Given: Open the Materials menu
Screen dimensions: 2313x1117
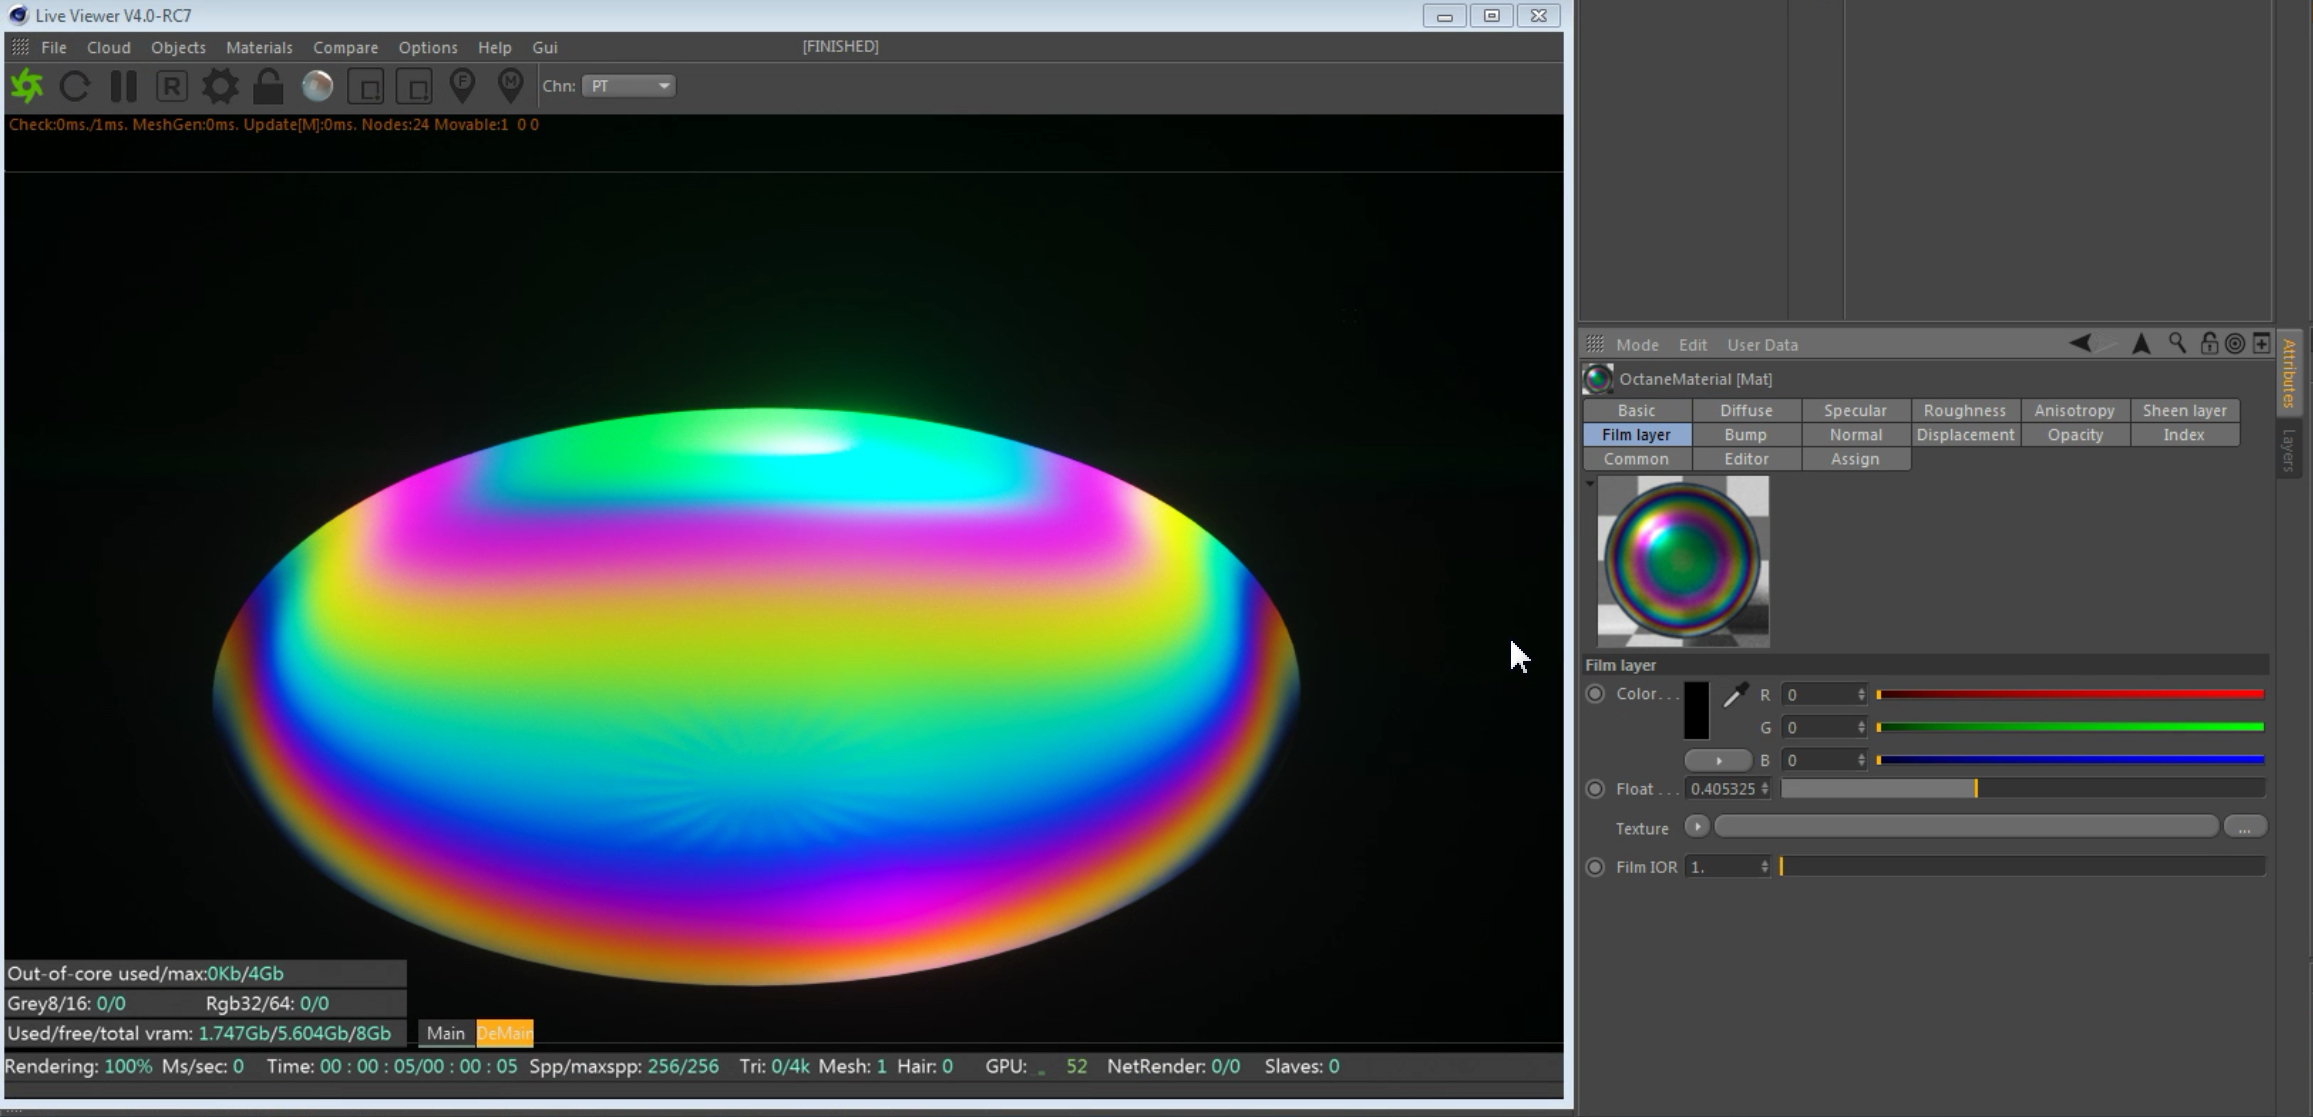Looking at the screenshot, I should [258, 47].
